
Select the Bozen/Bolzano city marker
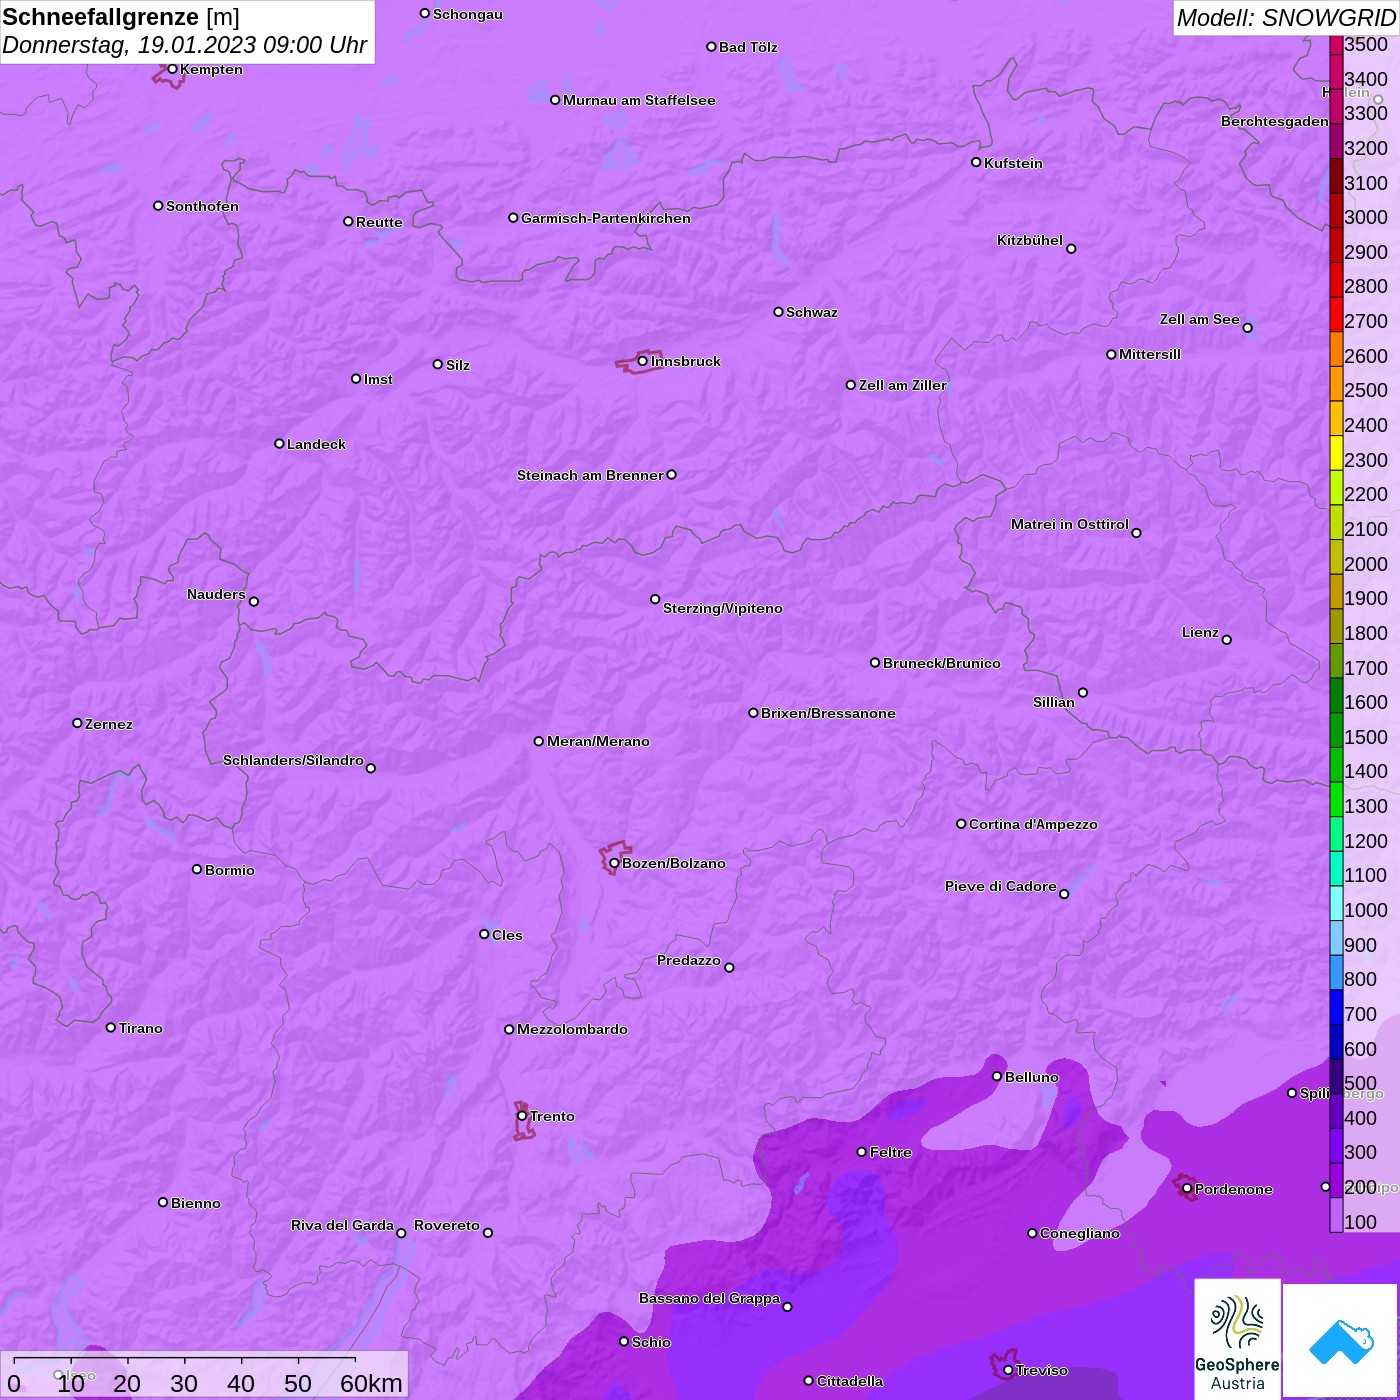(614, 863)
